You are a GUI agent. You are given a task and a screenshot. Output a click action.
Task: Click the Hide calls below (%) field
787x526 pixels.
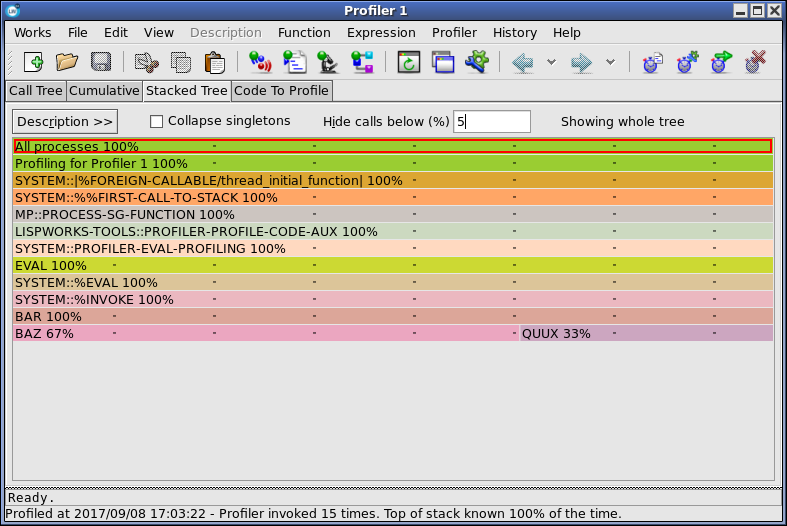492,121
